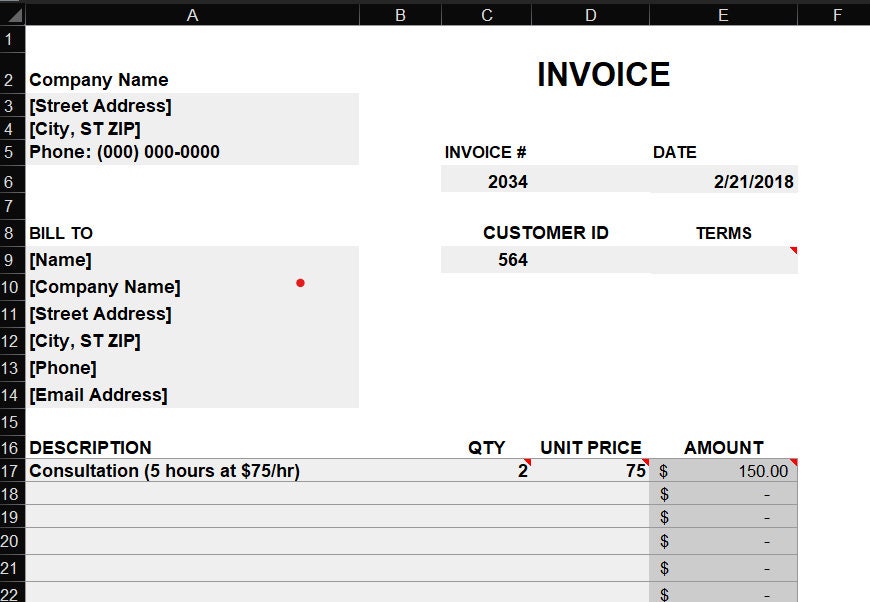Click the 'INVOICE #' label
Screen dimensions: 870x602
tap(485, 152)
